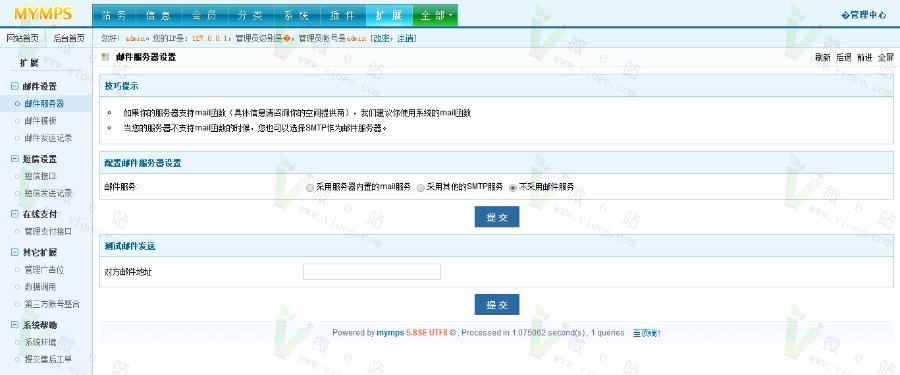Collapse the 邮件设置 sidebar section
Viewport: 900px width, 375px height.
point(15,86)
